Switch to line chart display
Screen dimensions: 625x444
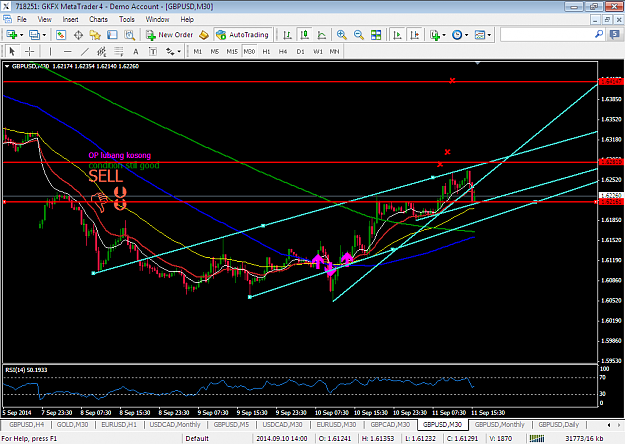[x=322, y=35]
